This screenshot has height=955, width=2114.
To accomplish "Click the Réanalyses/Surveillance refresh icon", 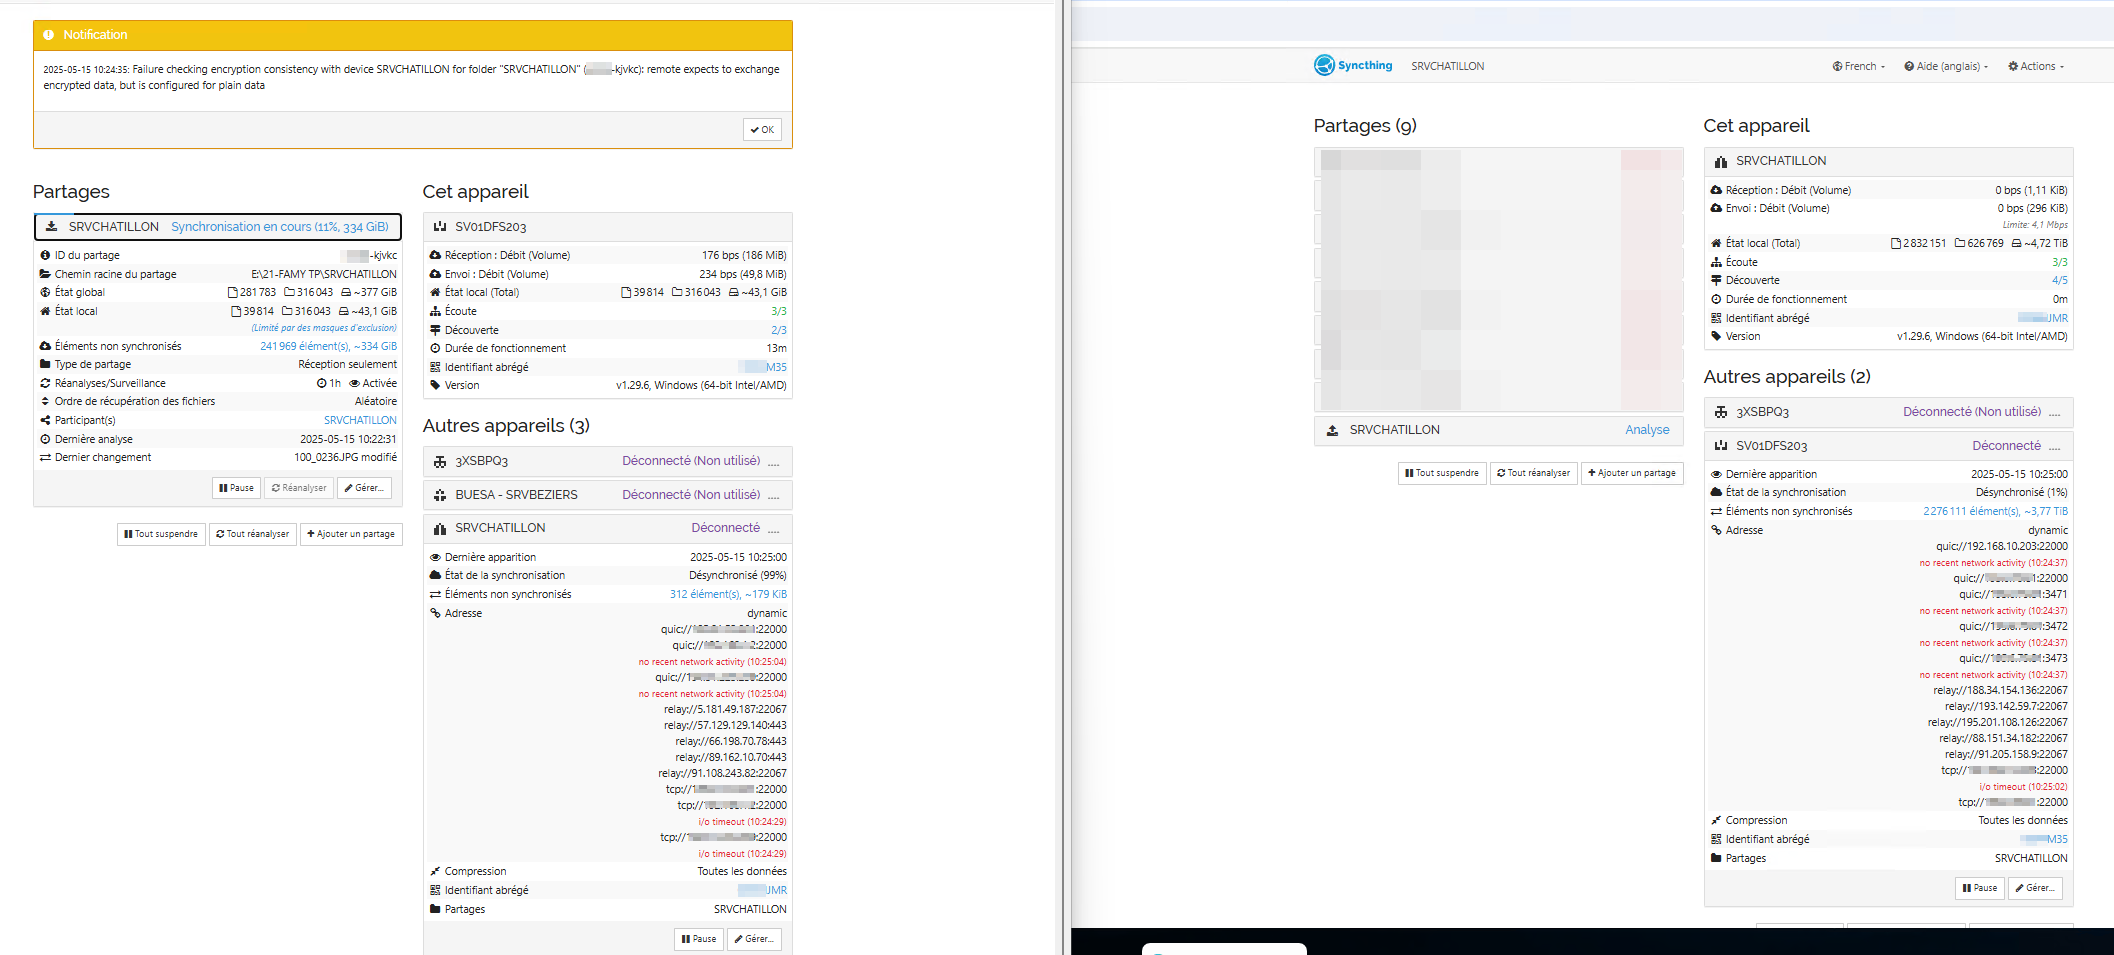I will point(45,383).
